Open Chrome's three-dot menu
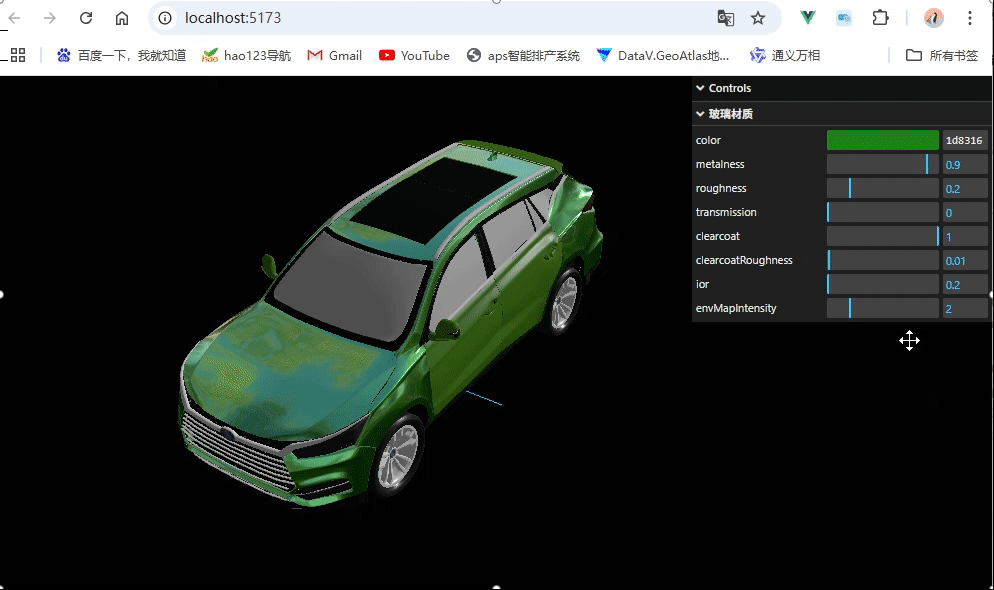 click(971, 17)
